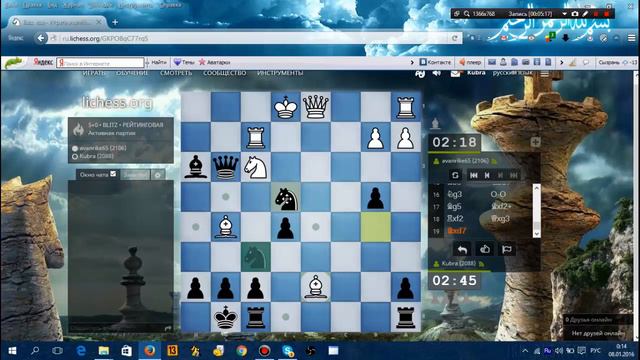Click the Yandex search input field
640x360 pixels.
click(x=100, y=63)
